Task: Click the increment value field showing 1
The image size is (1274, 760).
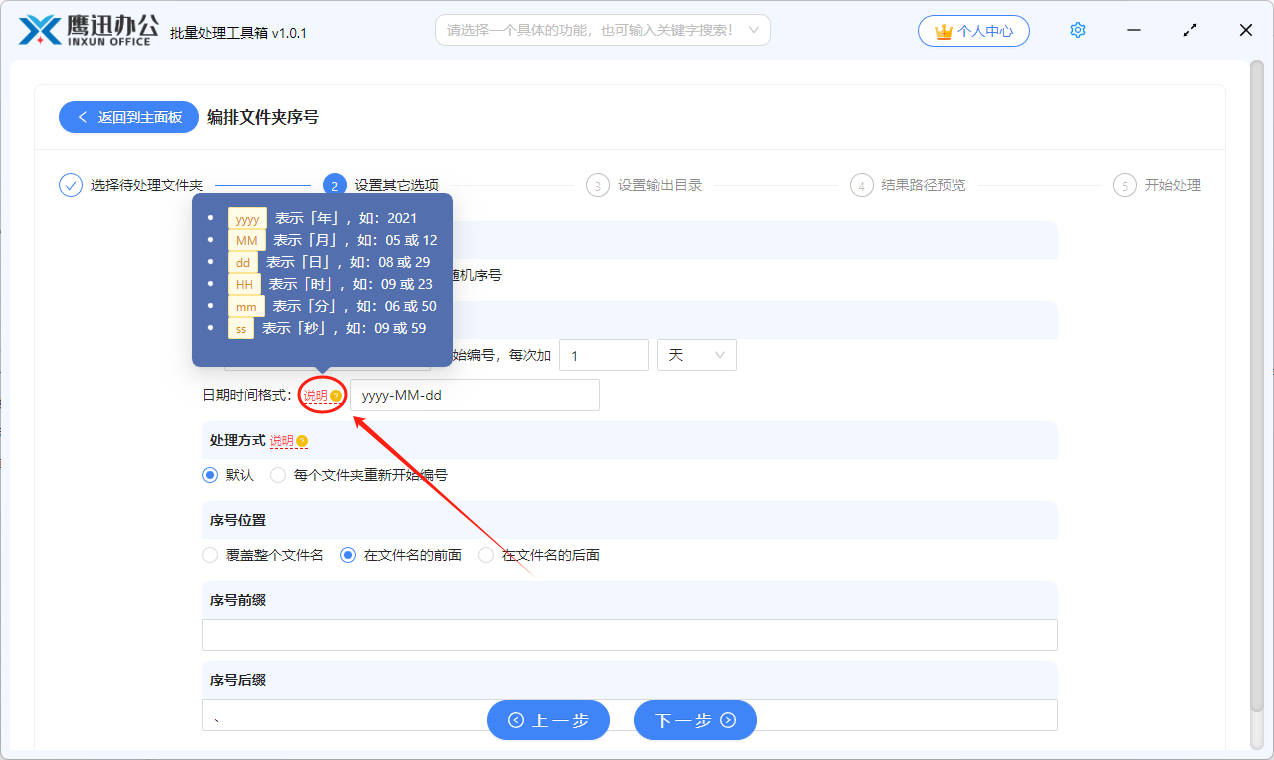Action: [604, 355]
